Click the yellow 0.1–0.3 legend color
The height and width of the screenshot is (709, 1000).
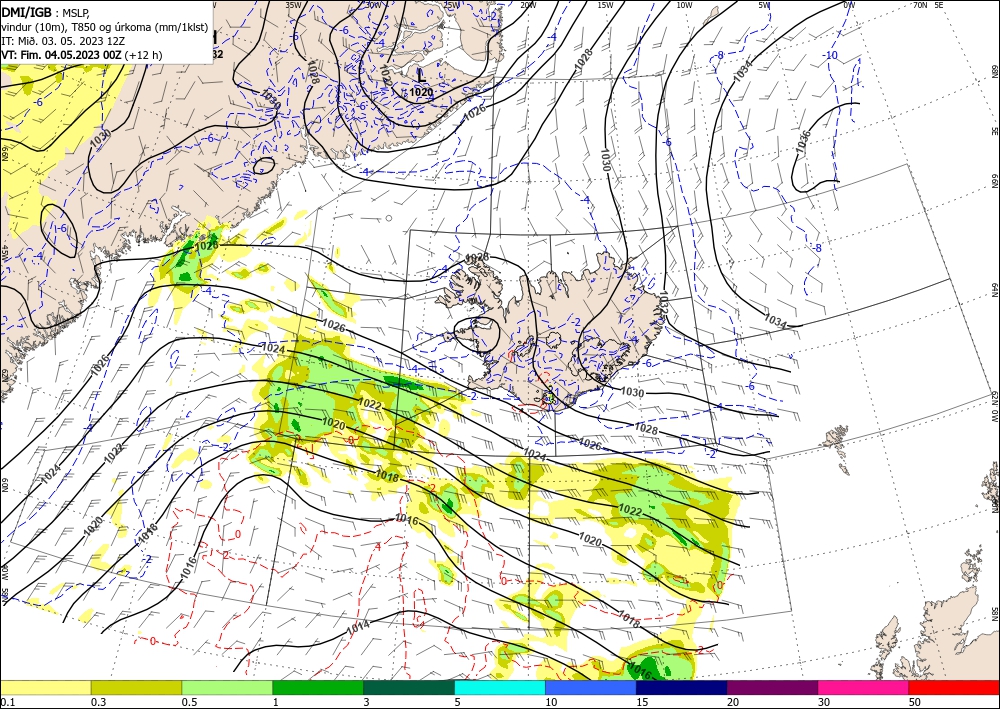pyautogui.click(x=45, y=687)
